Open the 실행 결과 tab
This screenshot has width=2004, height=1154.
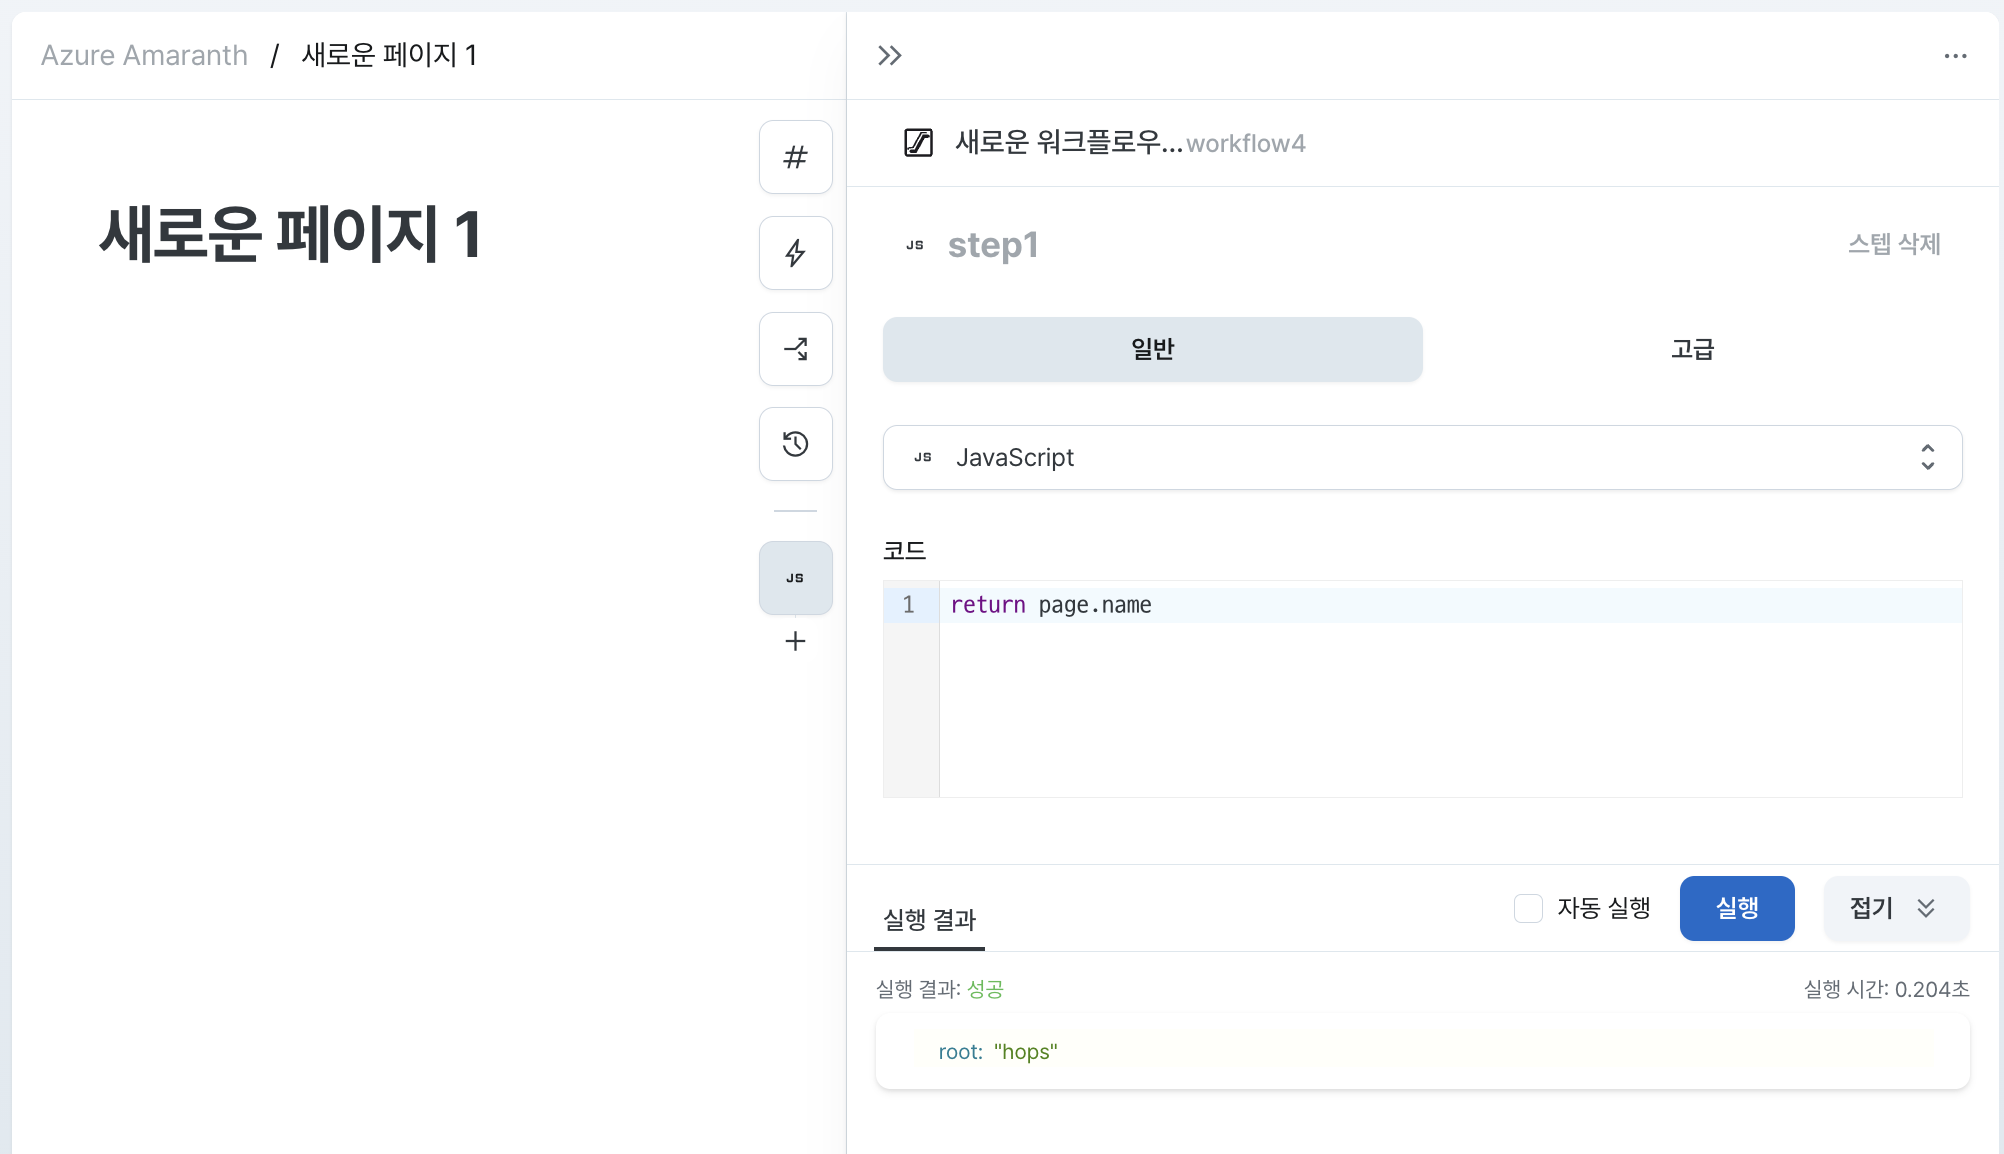coord(929,920)
